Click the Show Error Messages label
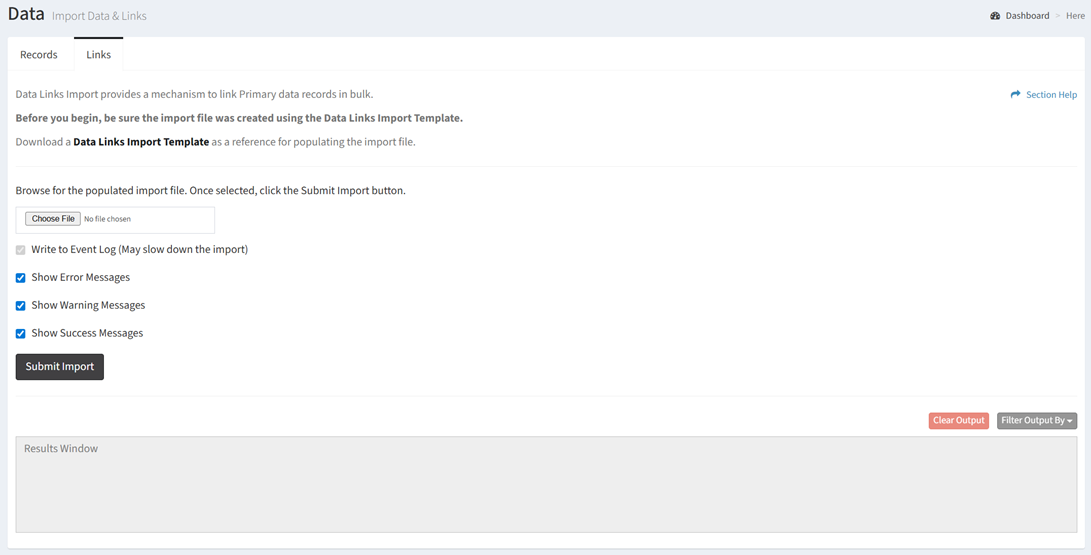 (81, 278)
